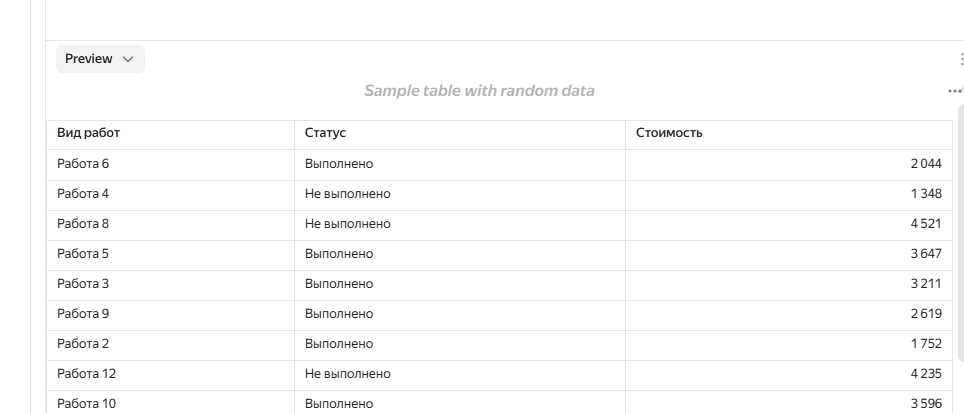The image size is (964, 413).
Task: Click the cost value 1 752
Action: point(926,344)
